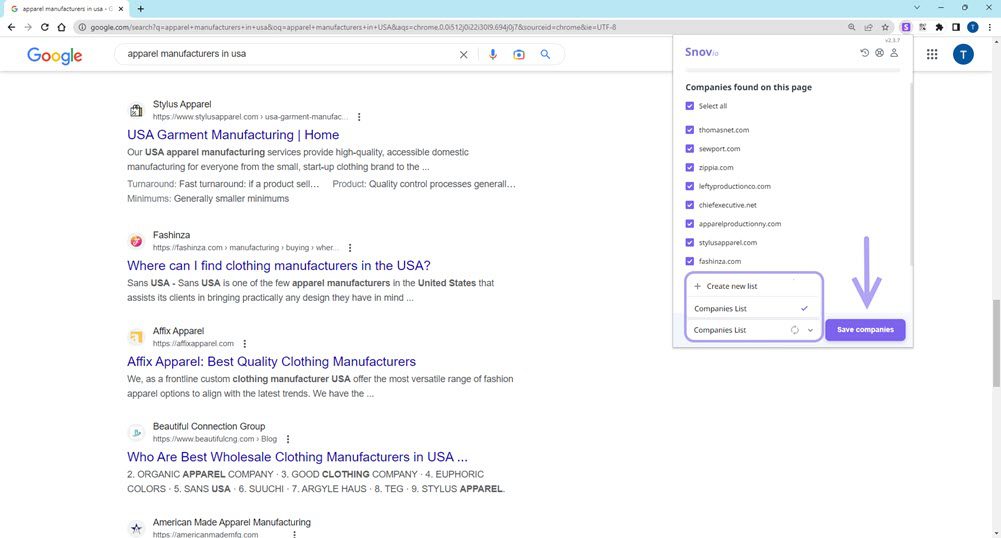Viewport: 1001px width, 538px height.
Task: Open Snov.io history icon
Action: click(864, 53)
